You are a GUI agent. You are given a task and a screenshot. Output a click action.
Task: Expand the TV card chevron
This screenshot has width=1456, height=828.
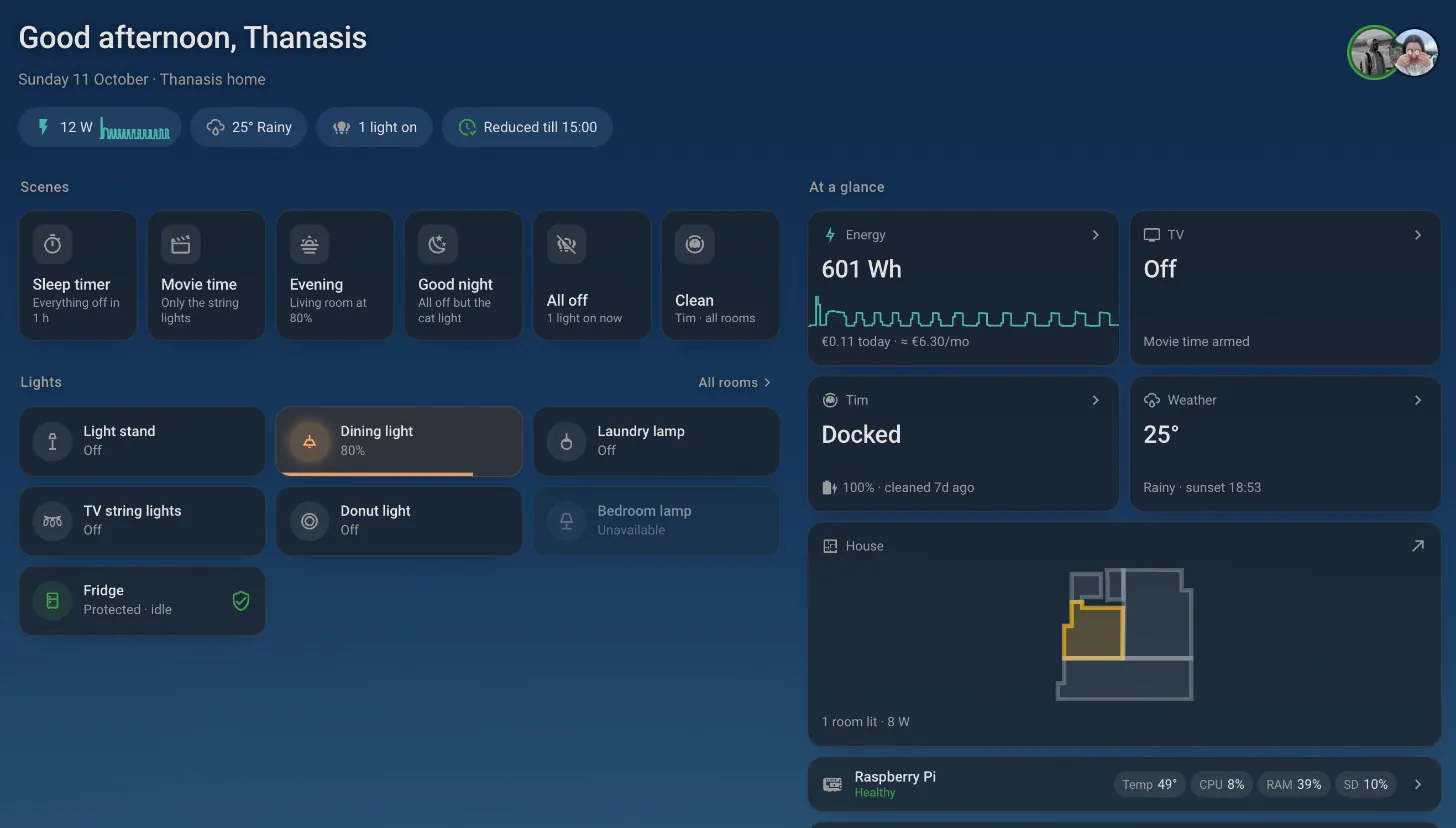pos(1417,235)
